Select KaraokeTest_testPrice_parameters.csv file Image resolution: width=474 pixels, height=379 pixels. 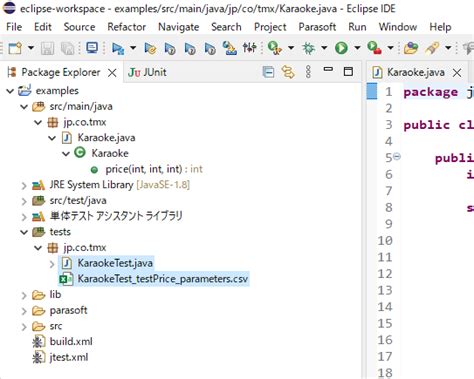tap(154, 279)
